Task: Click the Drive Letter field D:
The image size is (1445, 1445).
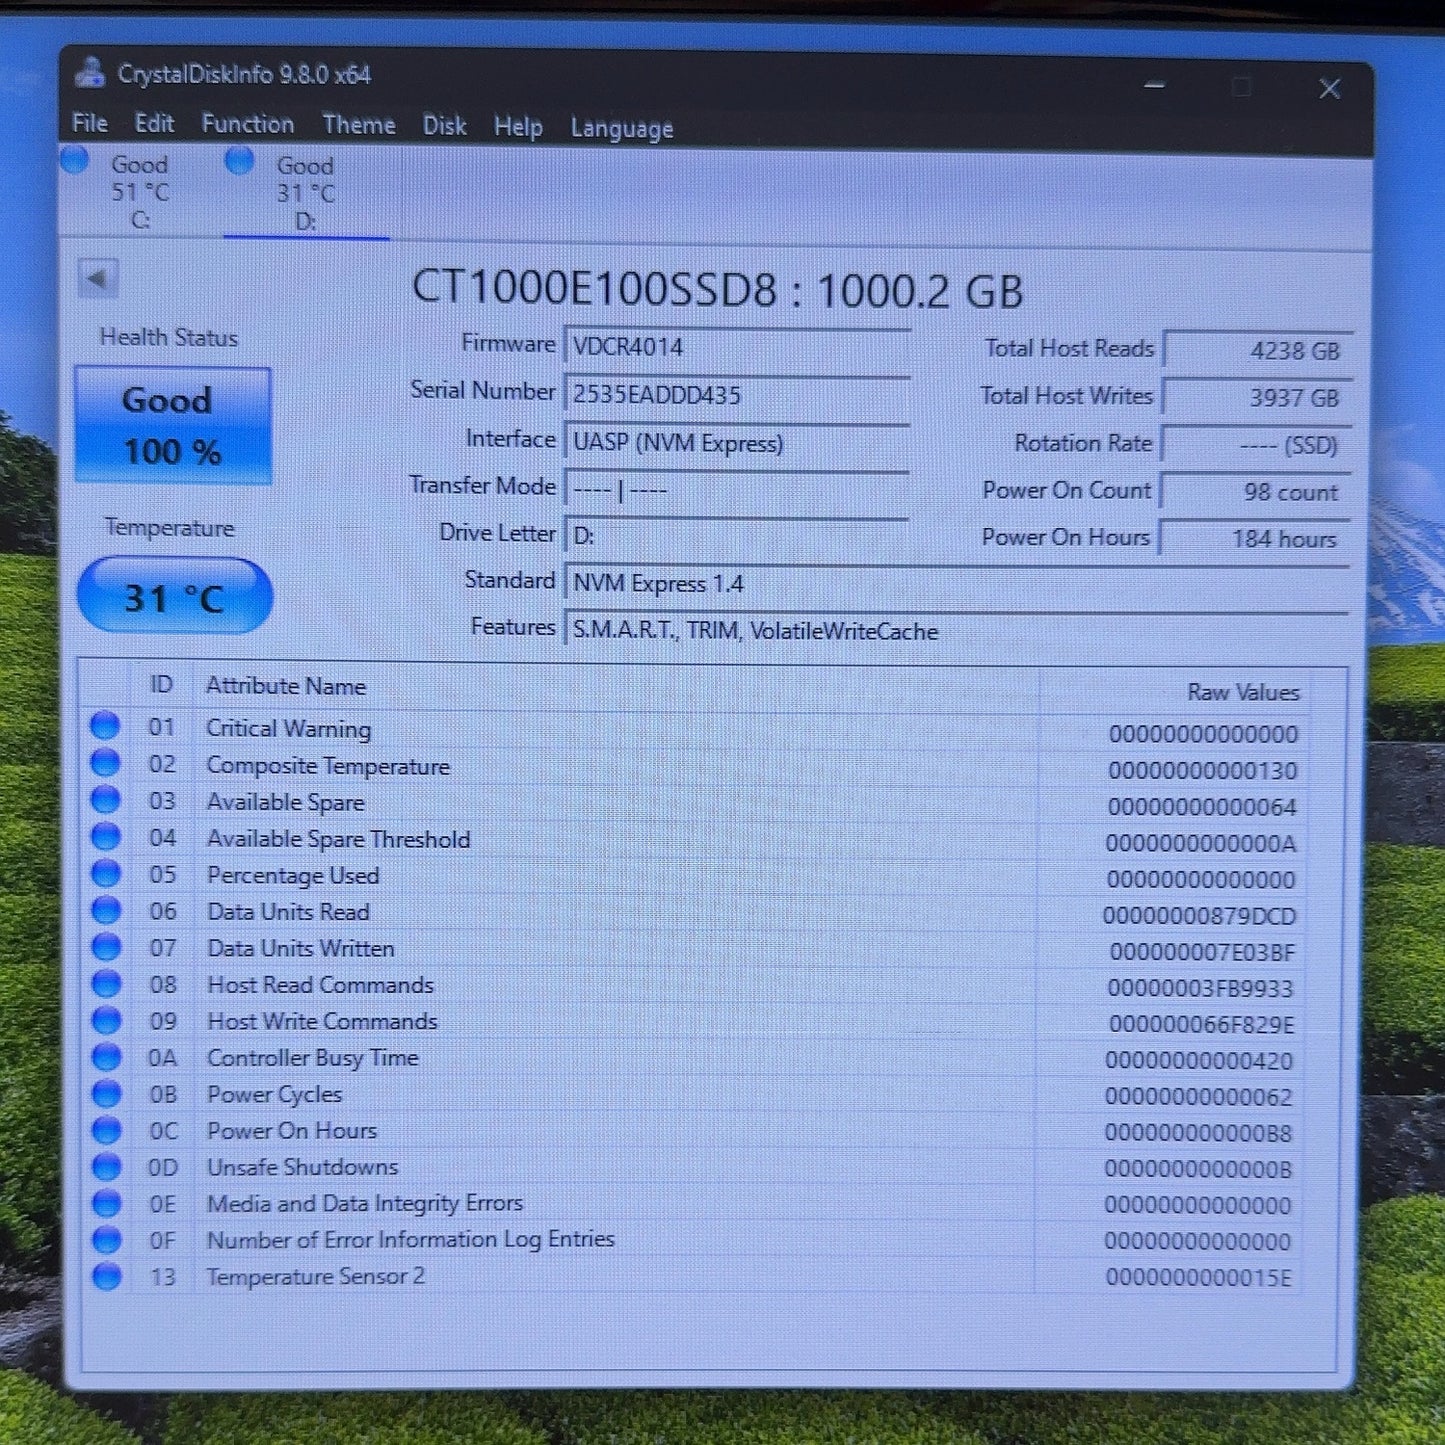Action: 737,536
